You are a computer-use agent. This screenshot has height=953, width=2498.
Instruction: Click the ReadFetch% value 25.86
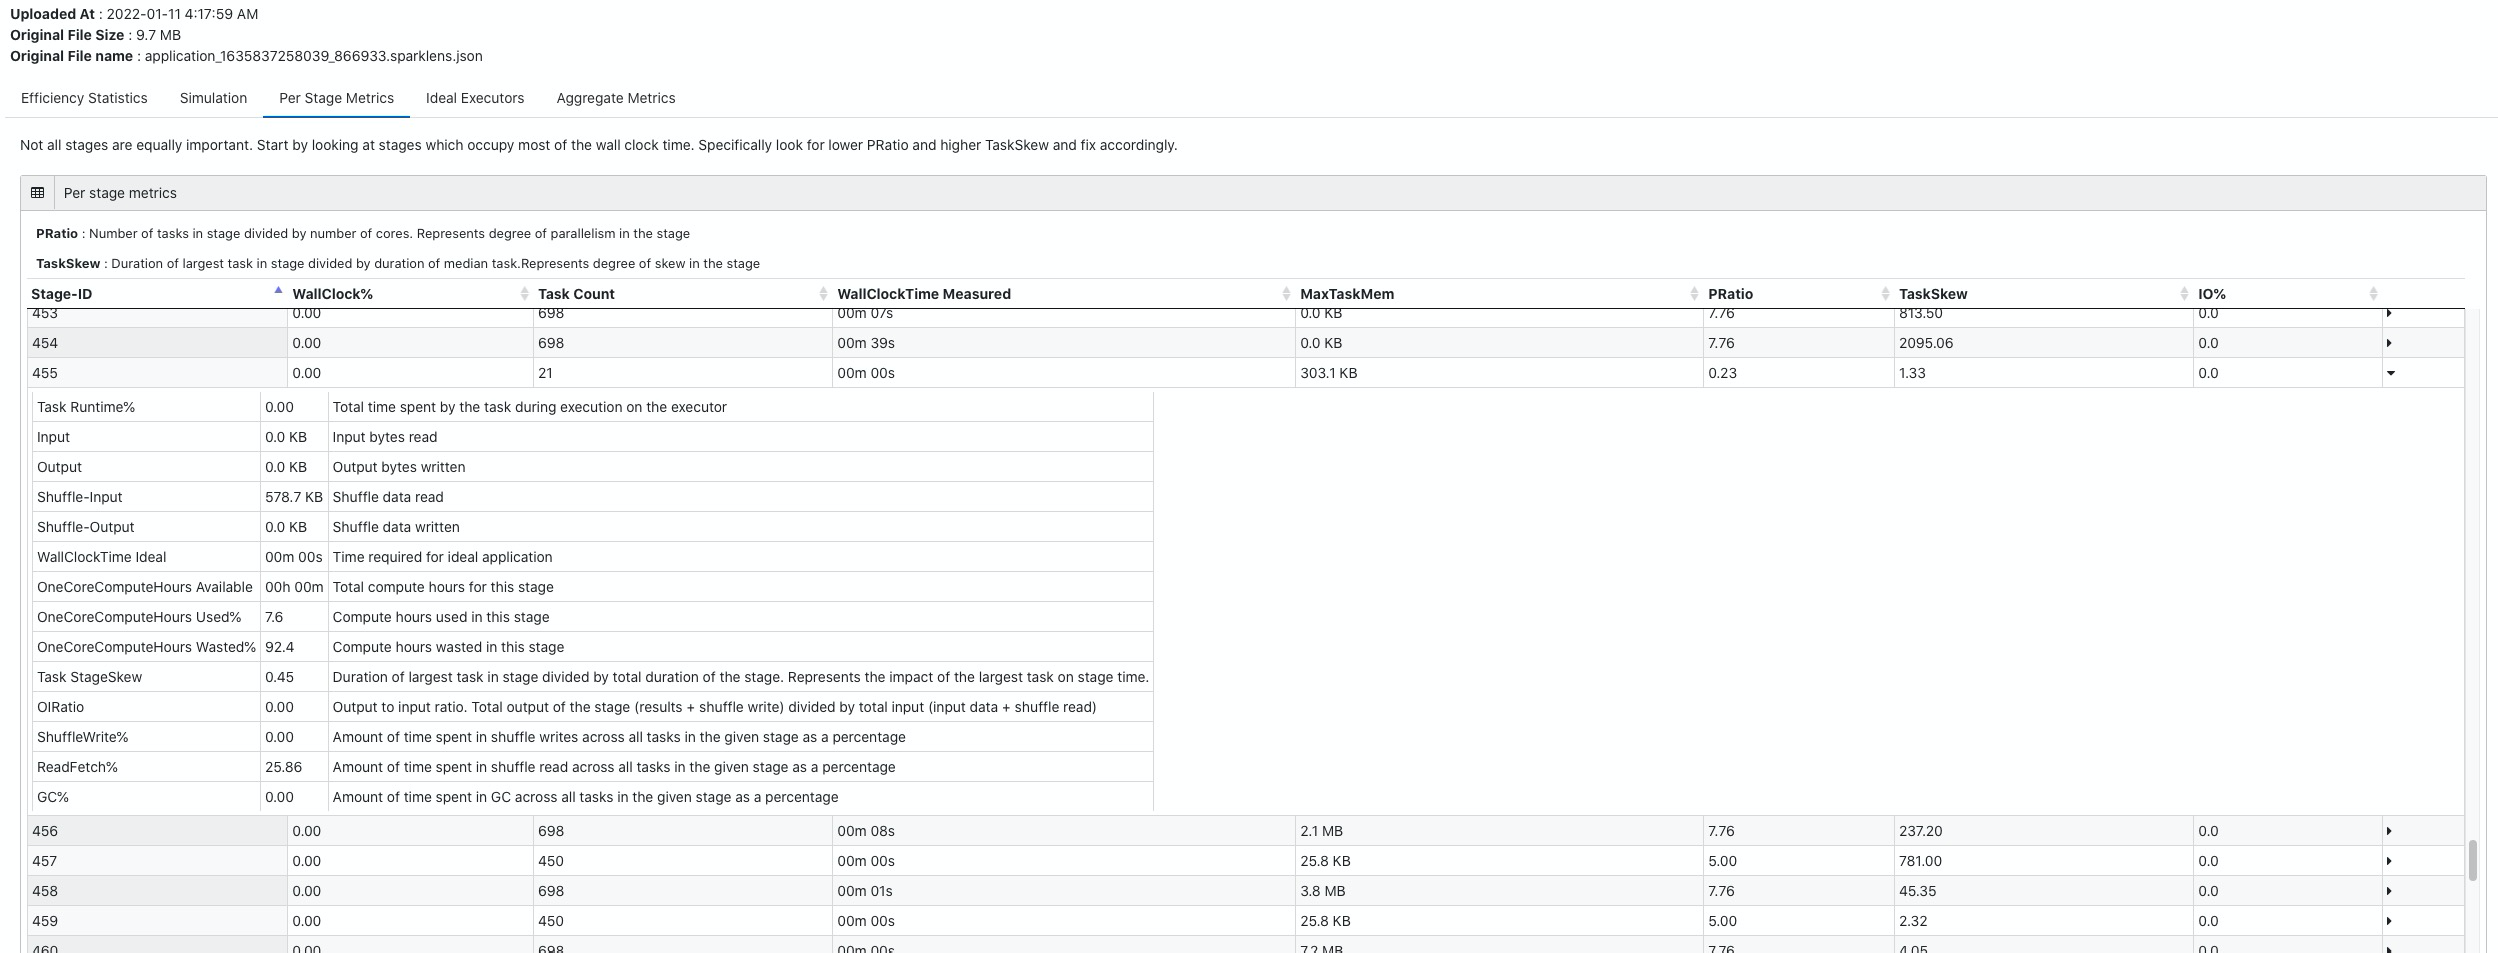point(283,767)
